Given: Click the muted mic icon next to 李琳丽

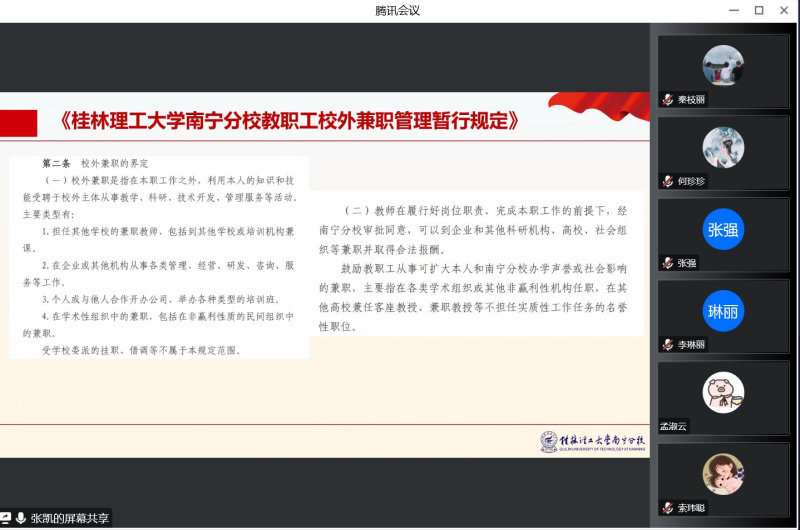Looking at the screenshot, I should (x=668, y=345).
